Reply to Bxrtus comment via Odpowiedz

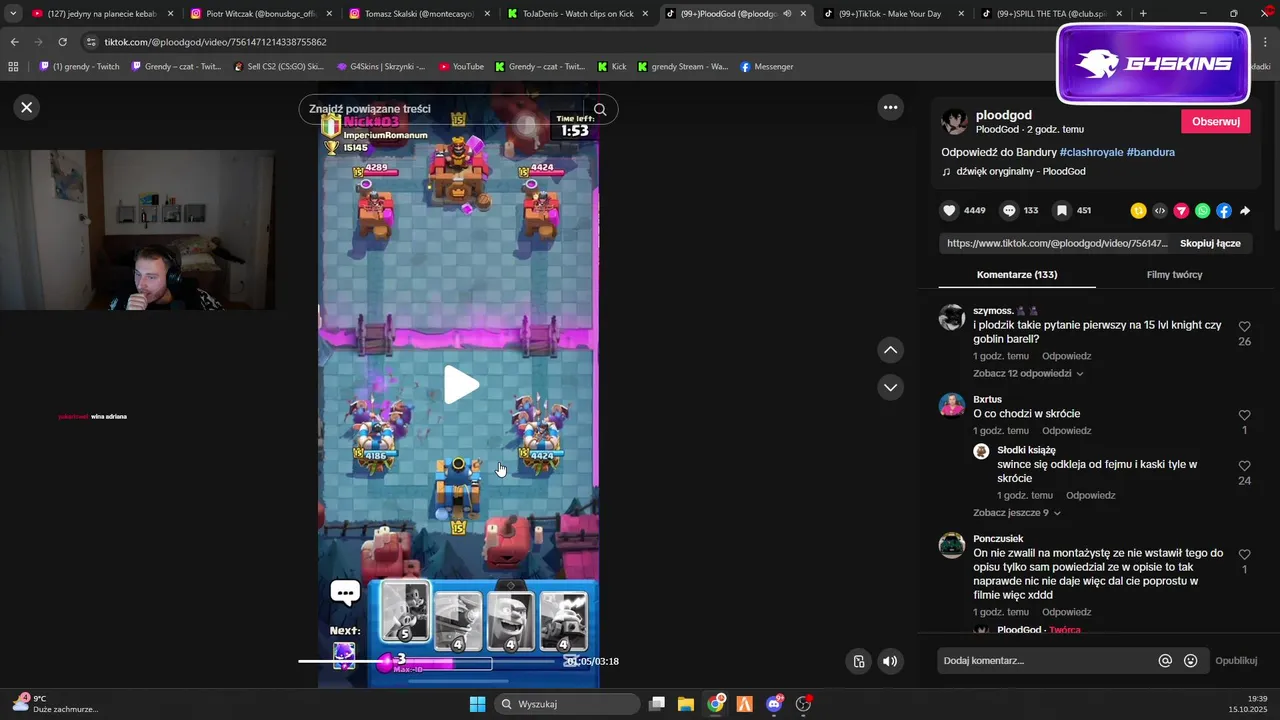click(x=1066, y=431)
